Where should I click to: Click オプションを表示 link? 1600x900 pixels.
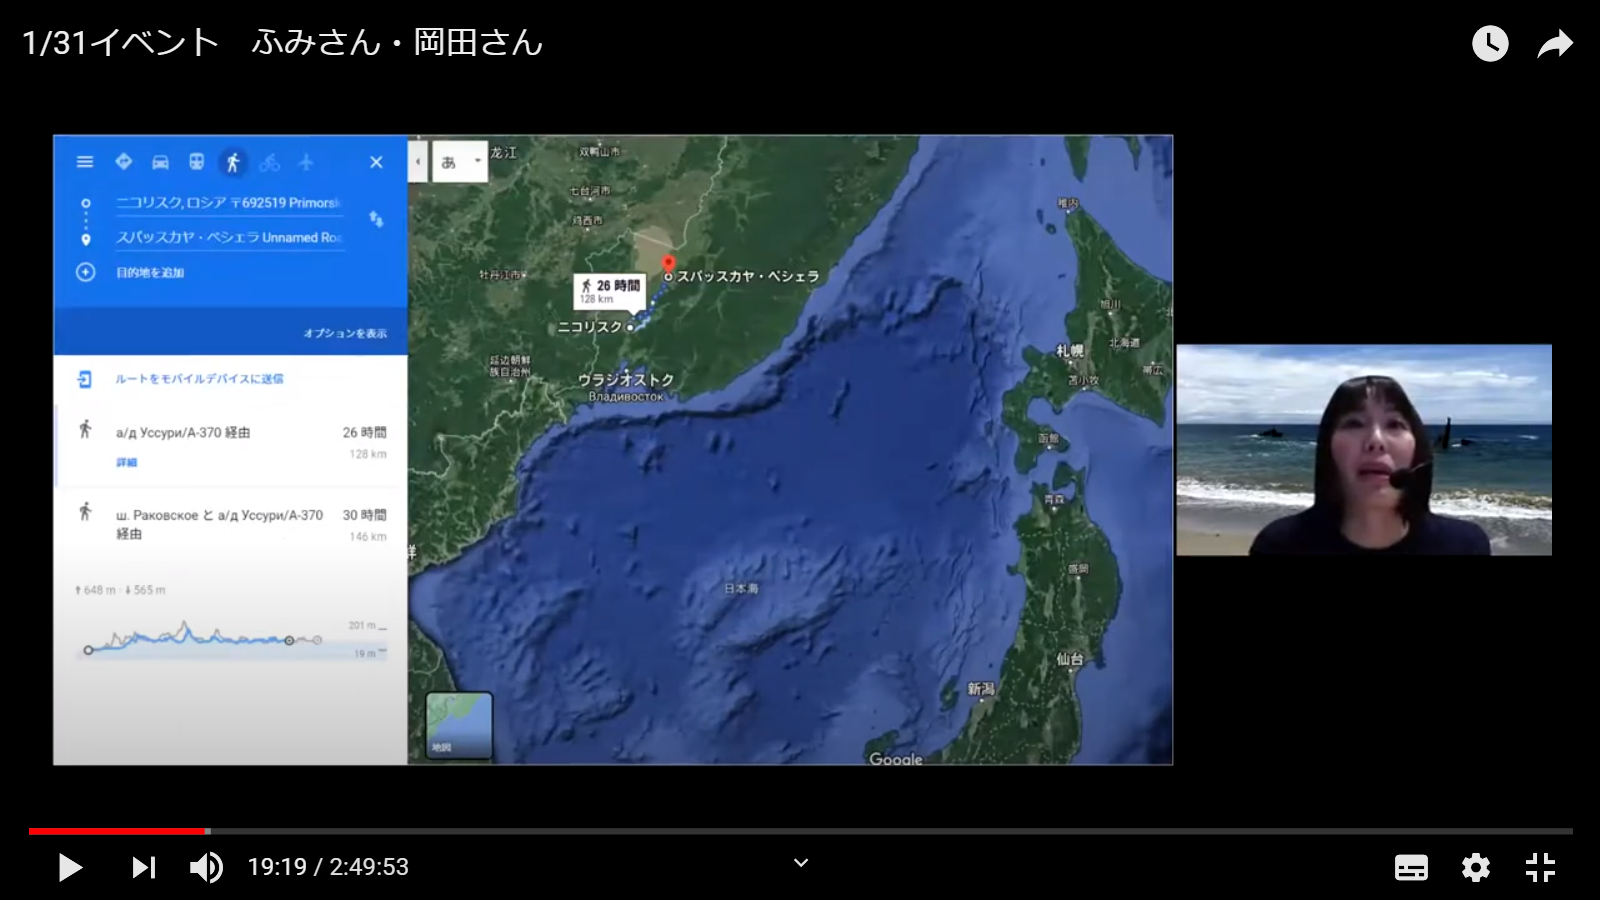[x=345, y=333]
